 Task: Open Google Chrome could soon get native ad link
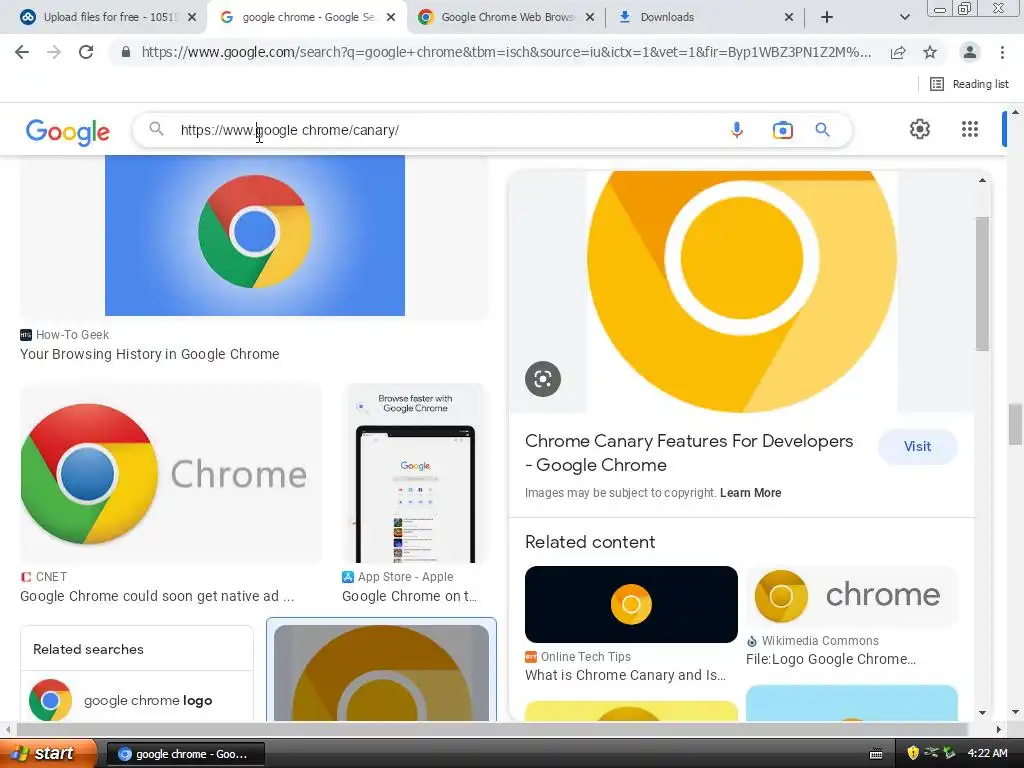point(157,596)
